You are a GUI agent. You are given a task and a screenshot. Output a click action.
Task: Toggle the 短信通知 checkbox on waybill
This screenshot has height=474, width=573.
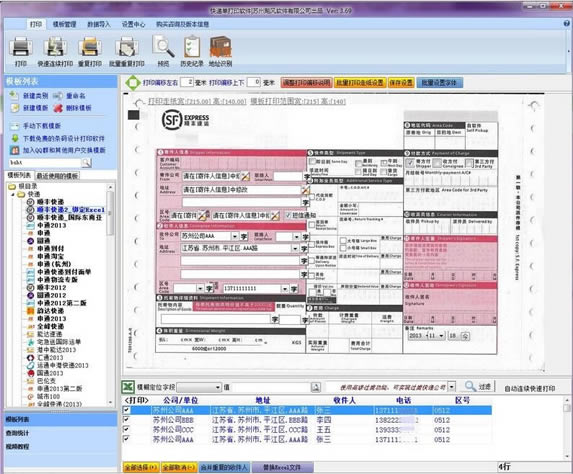coord(288,215)
